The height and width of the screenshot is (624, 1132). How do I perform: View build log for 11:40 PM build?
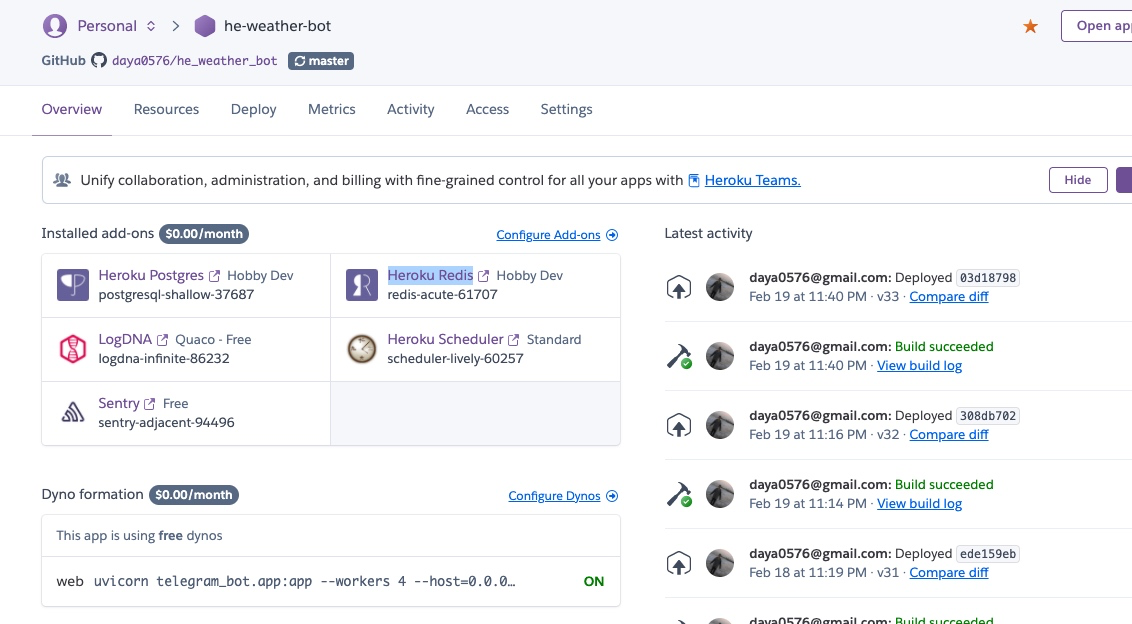(x=919, y=365)
